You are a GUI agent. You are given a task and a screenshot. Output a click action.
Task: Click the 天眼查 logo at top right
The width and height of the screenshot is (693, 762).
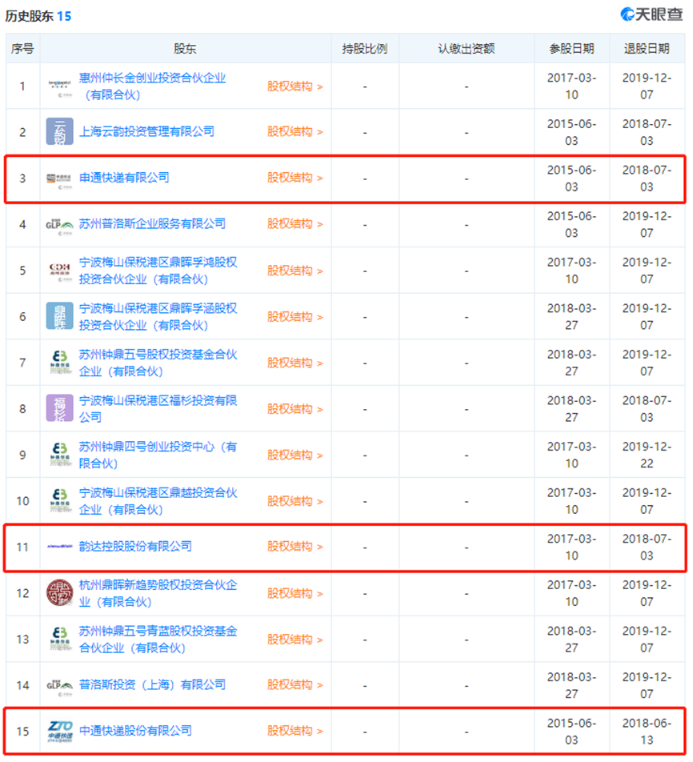coord(652,14)
